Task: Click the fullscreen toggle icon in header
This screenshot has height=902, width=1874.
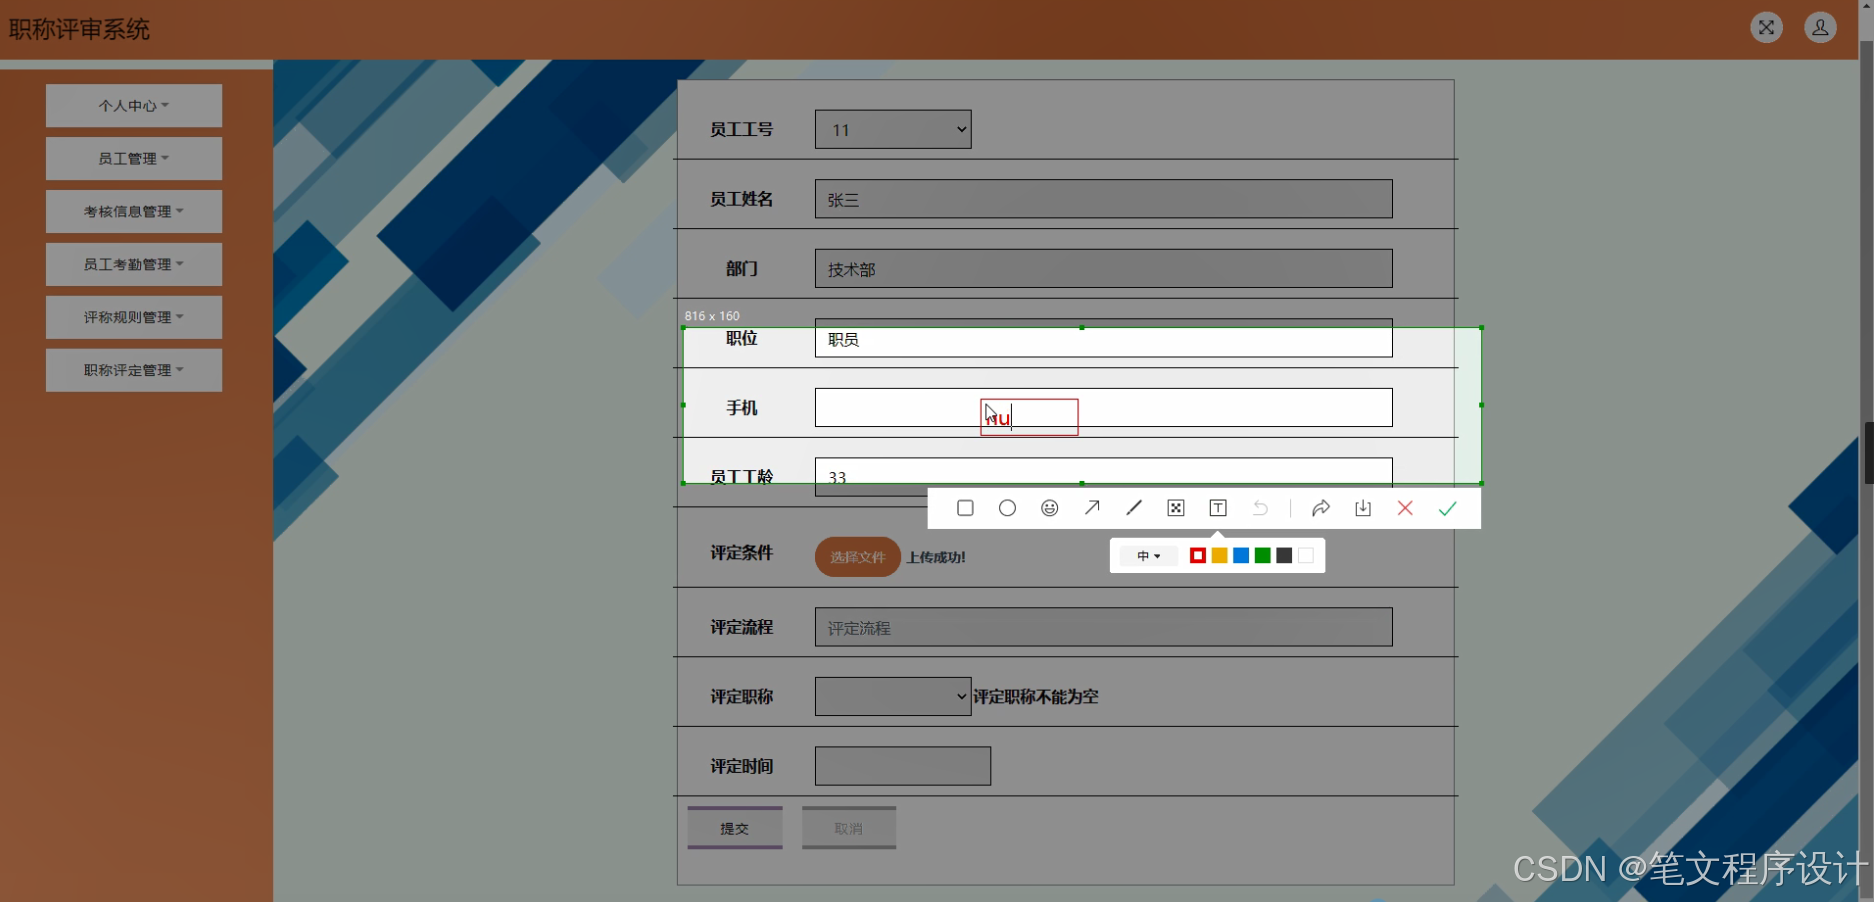Action: click(x=1767, y=27)
